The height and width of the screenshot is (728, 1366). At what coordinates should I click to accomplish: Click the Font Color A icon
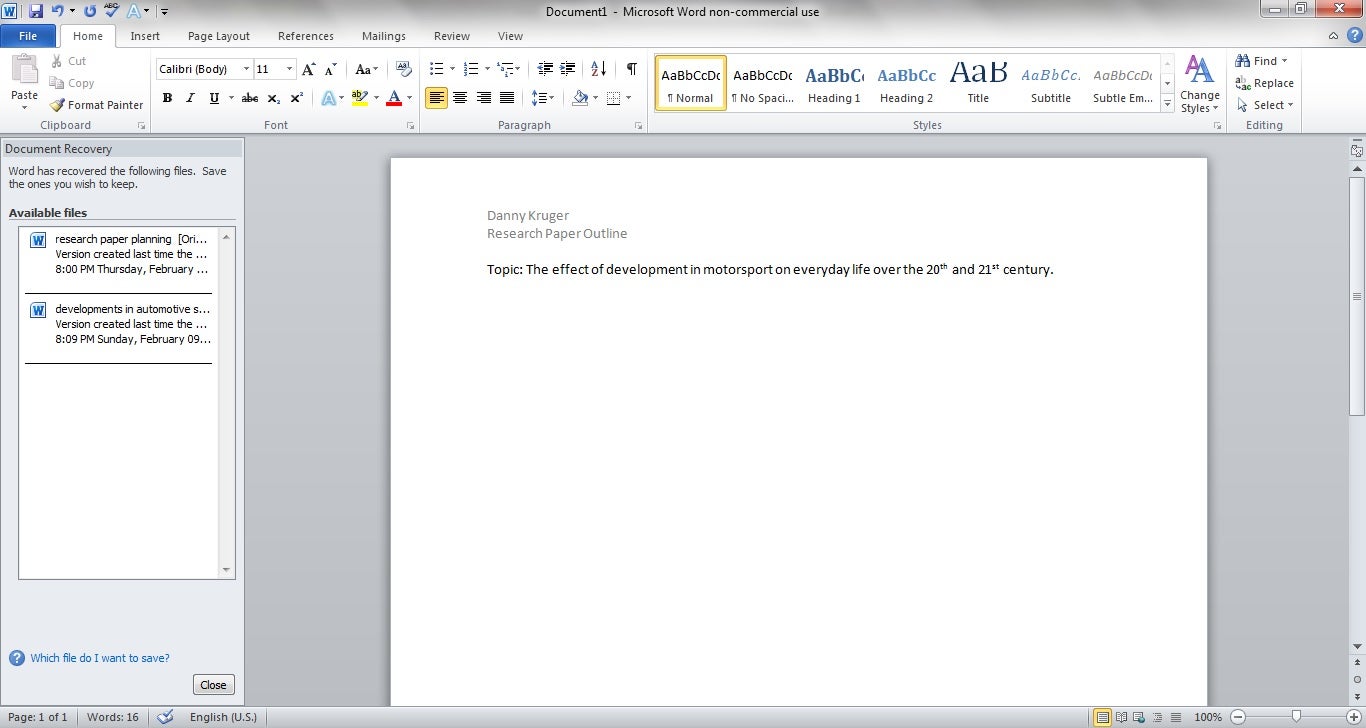pyautogui.click(x=394, y=98)
